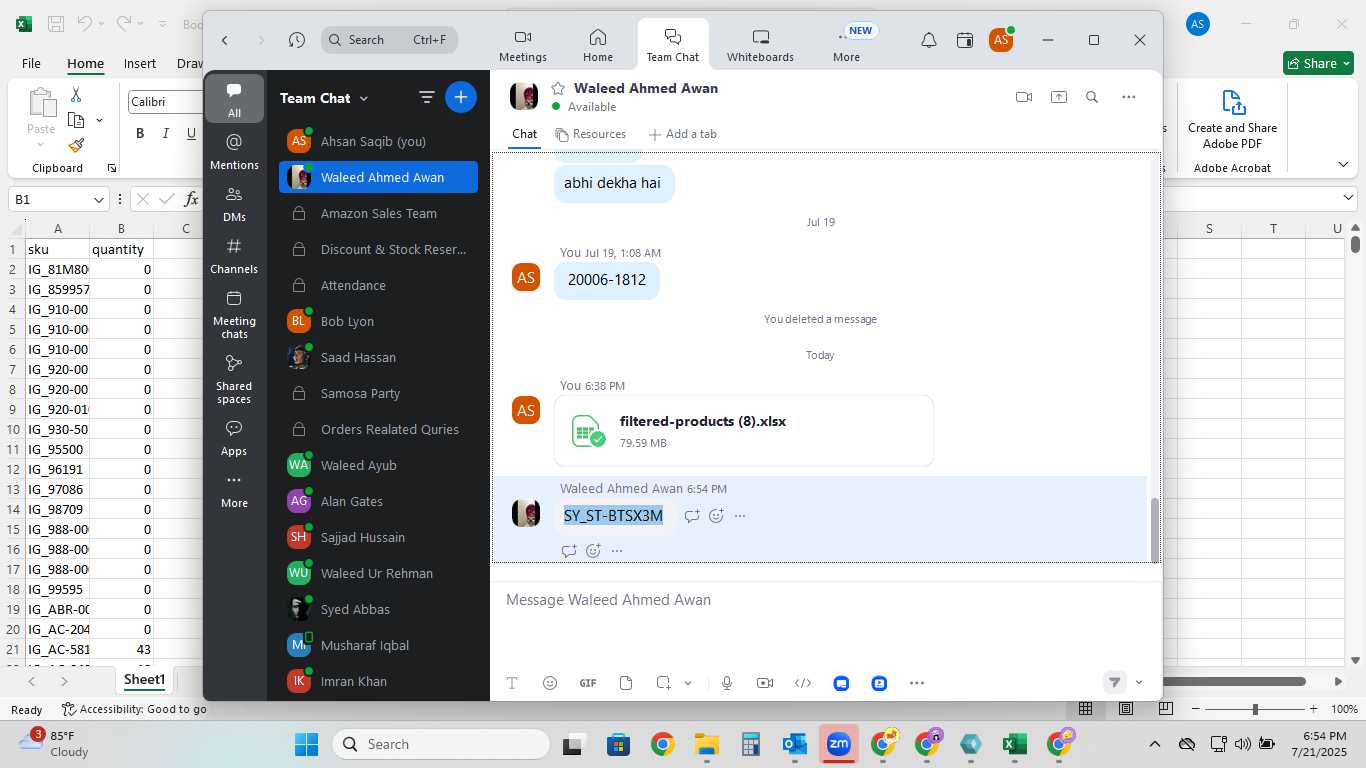Select Sheet1 tab in Excel
1366x768 pixels.
coord(144,680)
